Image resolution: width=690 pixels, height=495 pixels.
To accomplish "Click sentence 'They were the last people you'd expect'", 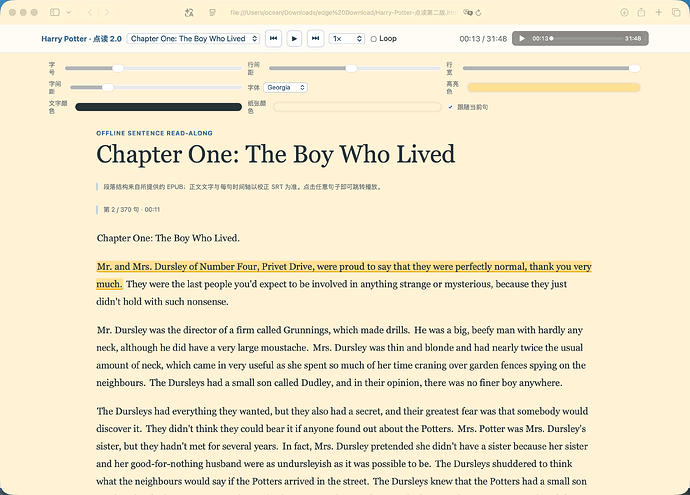I will 346,284.
